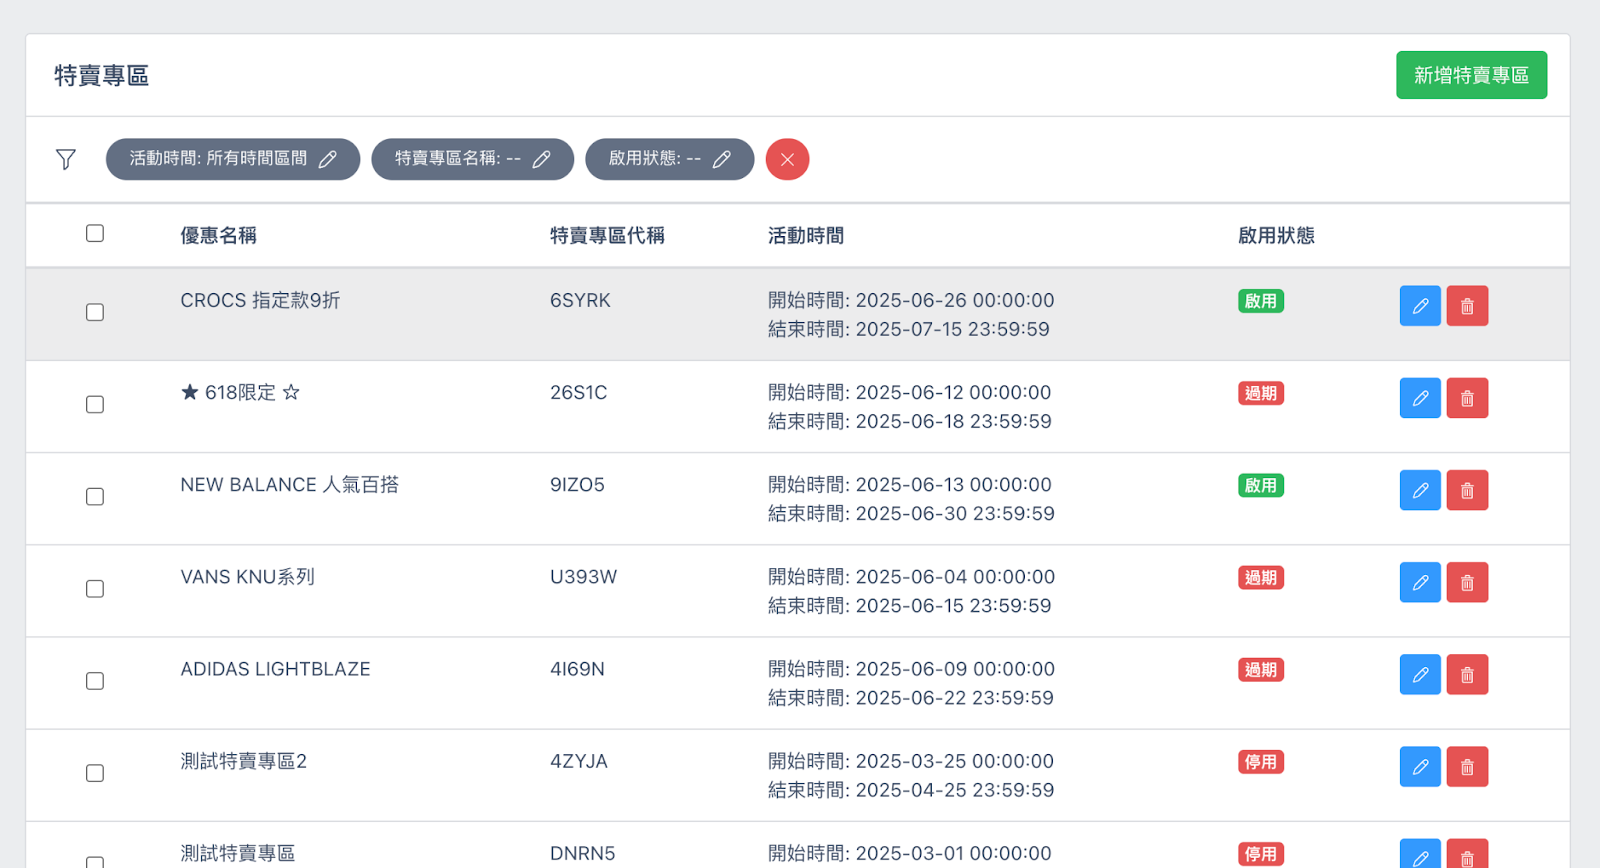Delete the VANS KNU系列 entry

[x=1467, y=582]
